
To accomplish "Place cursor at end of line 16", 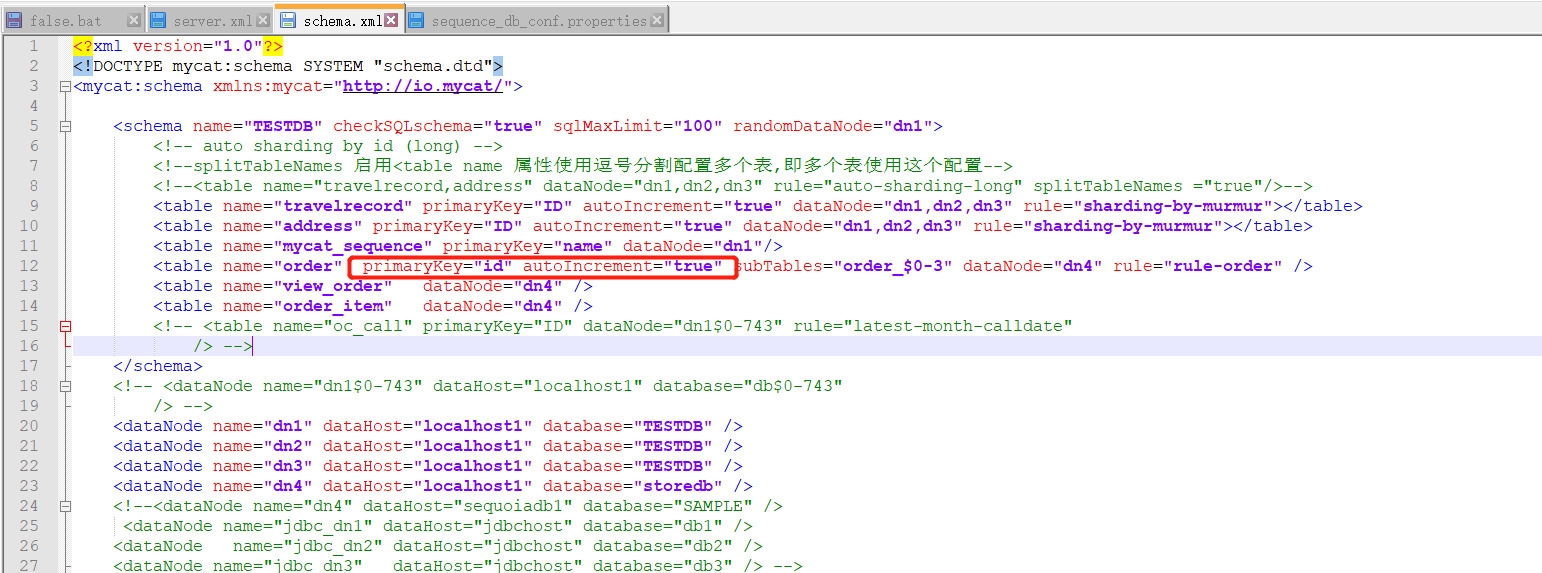I will point(254,346).
